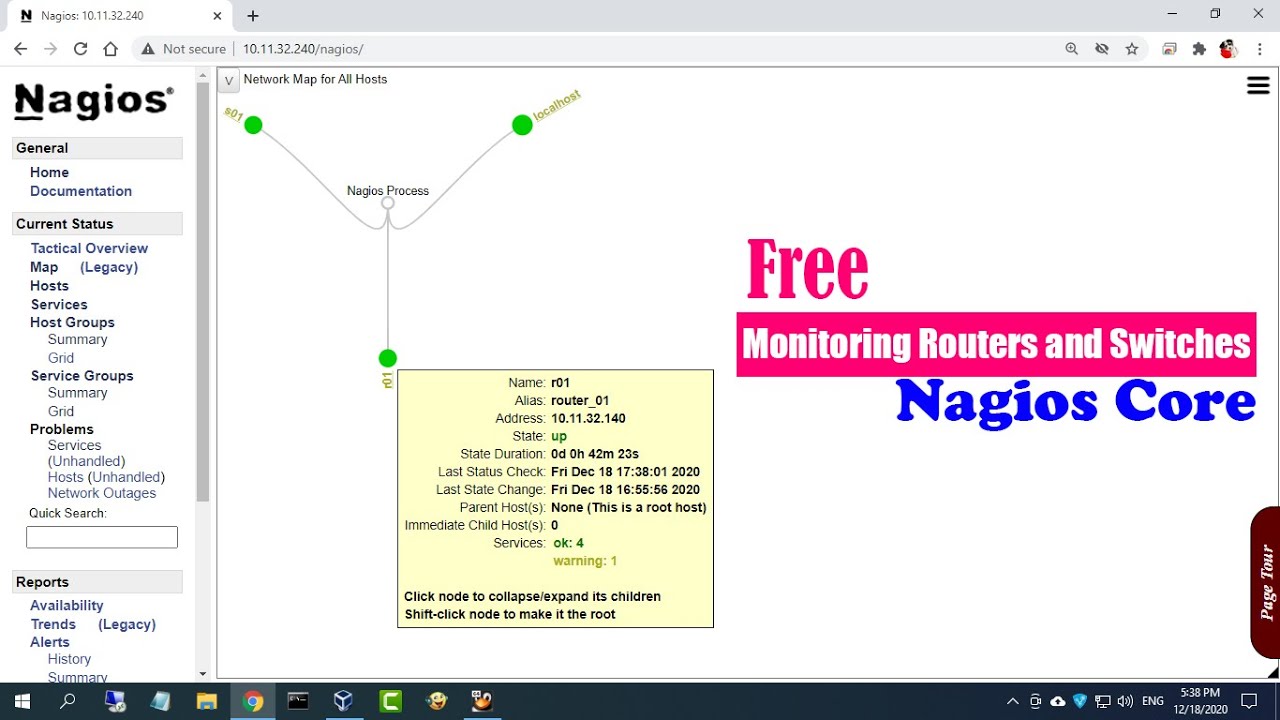
Task: Click the taskbar clock
Action: pos(1200,701)
